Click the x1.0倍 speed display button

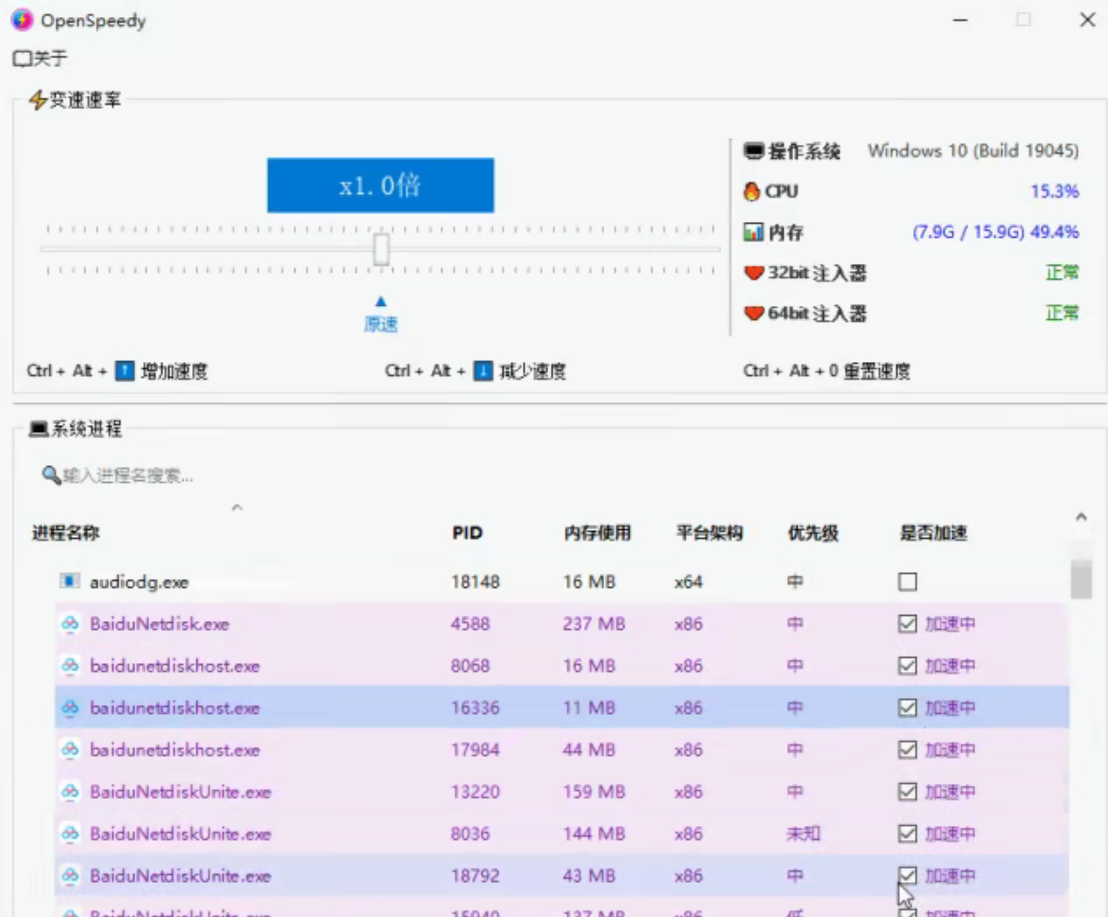(380, 185)
